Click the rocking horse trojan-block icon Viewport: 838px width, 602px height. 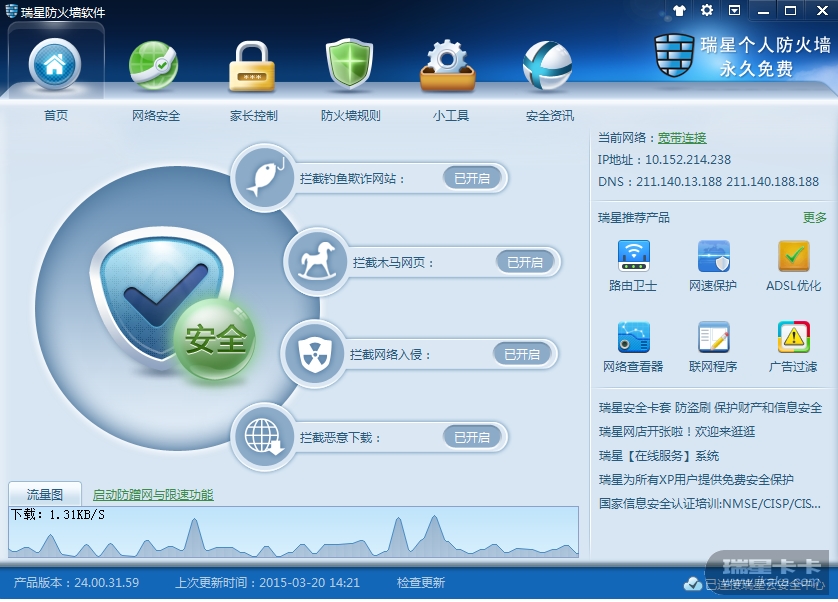[316, 262]
